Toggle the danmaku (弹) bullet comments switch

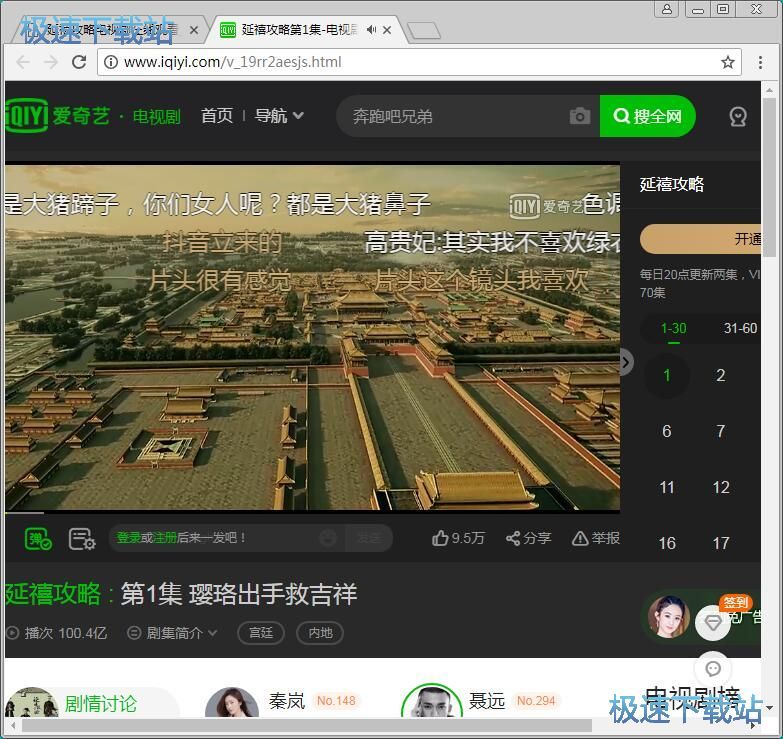(x=38, y=539)
